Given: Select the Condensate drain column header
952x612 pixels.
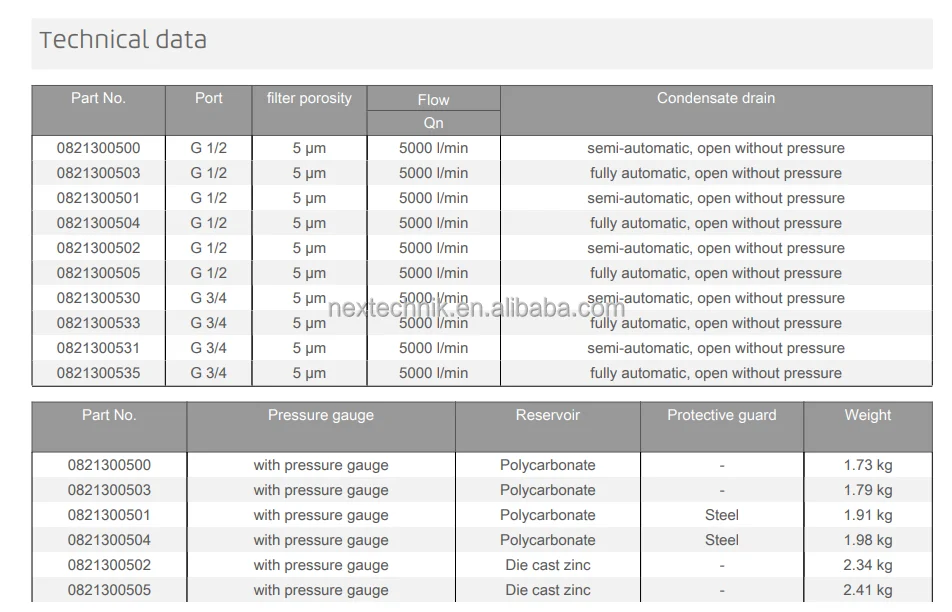Looking at the screenshot, I should coord(715,98).
